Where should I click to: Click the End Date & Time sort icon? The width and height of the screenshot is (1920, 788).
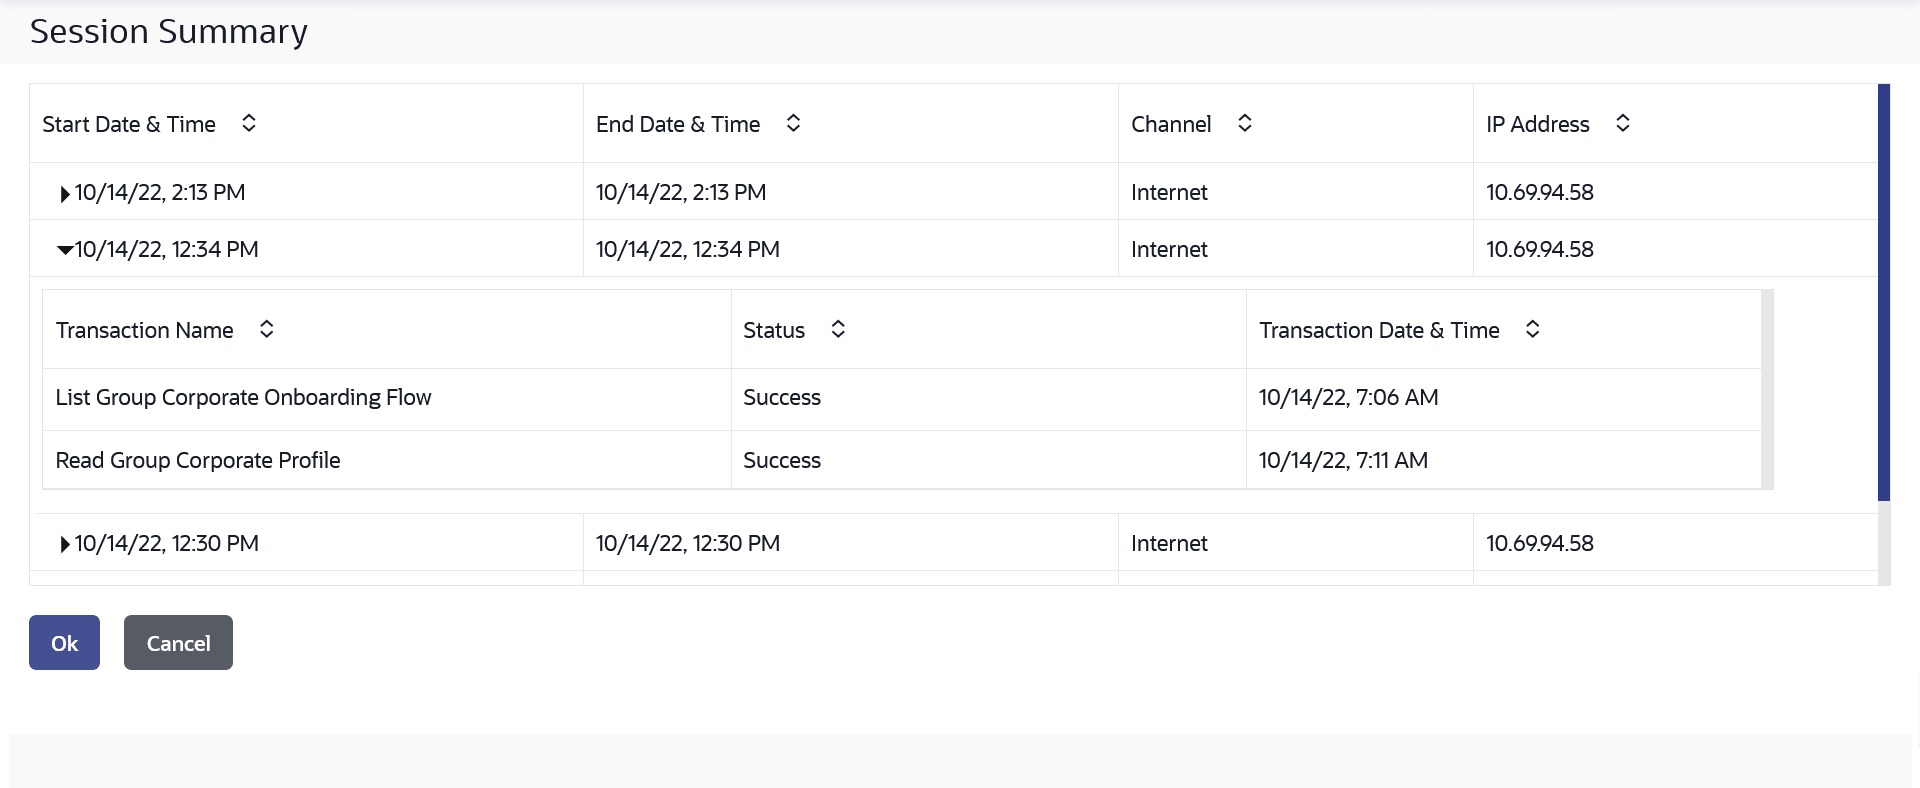(793, 123)
